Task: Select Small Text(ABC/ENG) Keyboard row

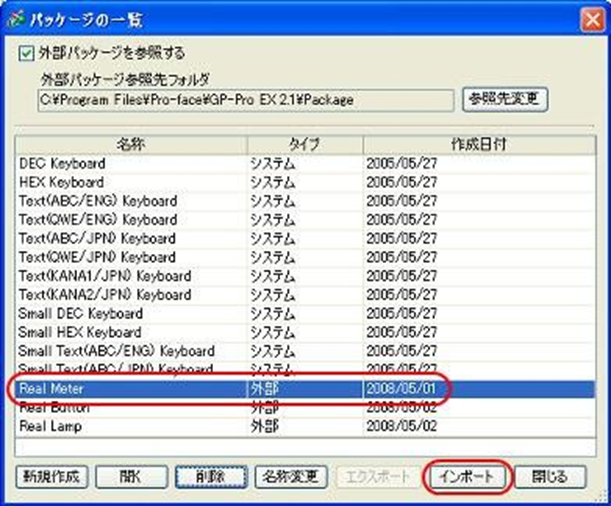Action: click(x=306, y=351)
